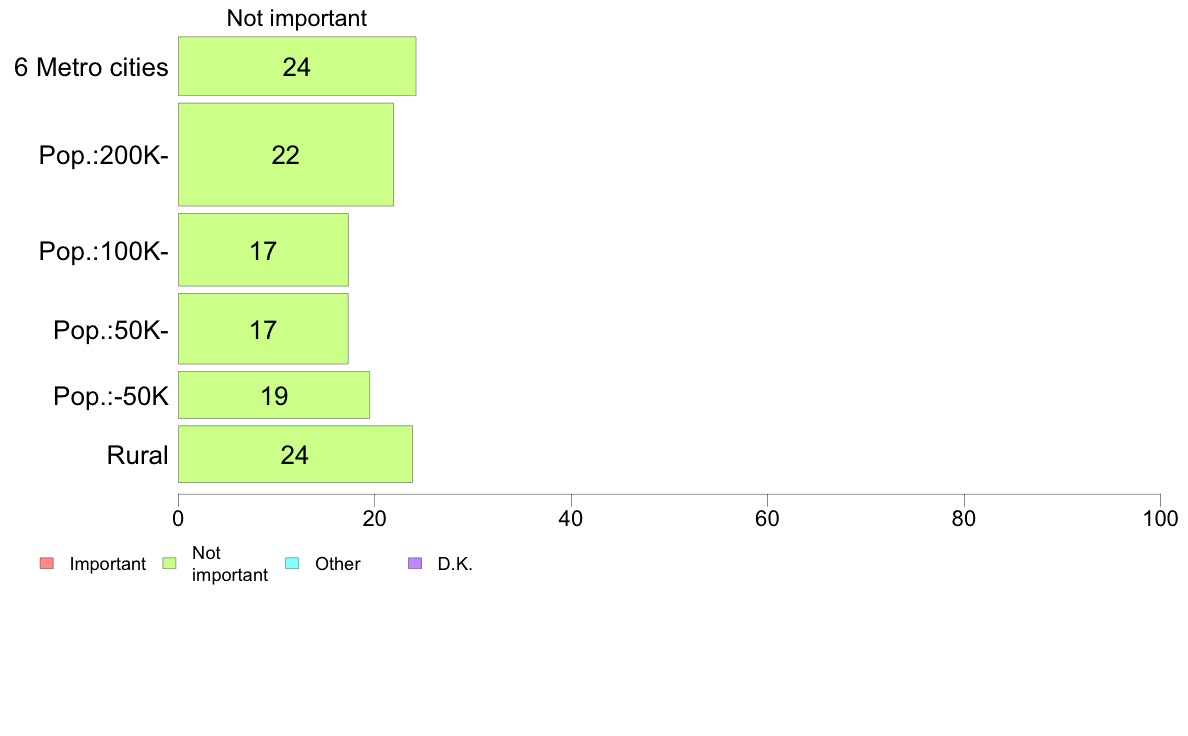1188x736 pixels.
Task: Click the purple D.K. legend swatch
Action: point(415,563)
